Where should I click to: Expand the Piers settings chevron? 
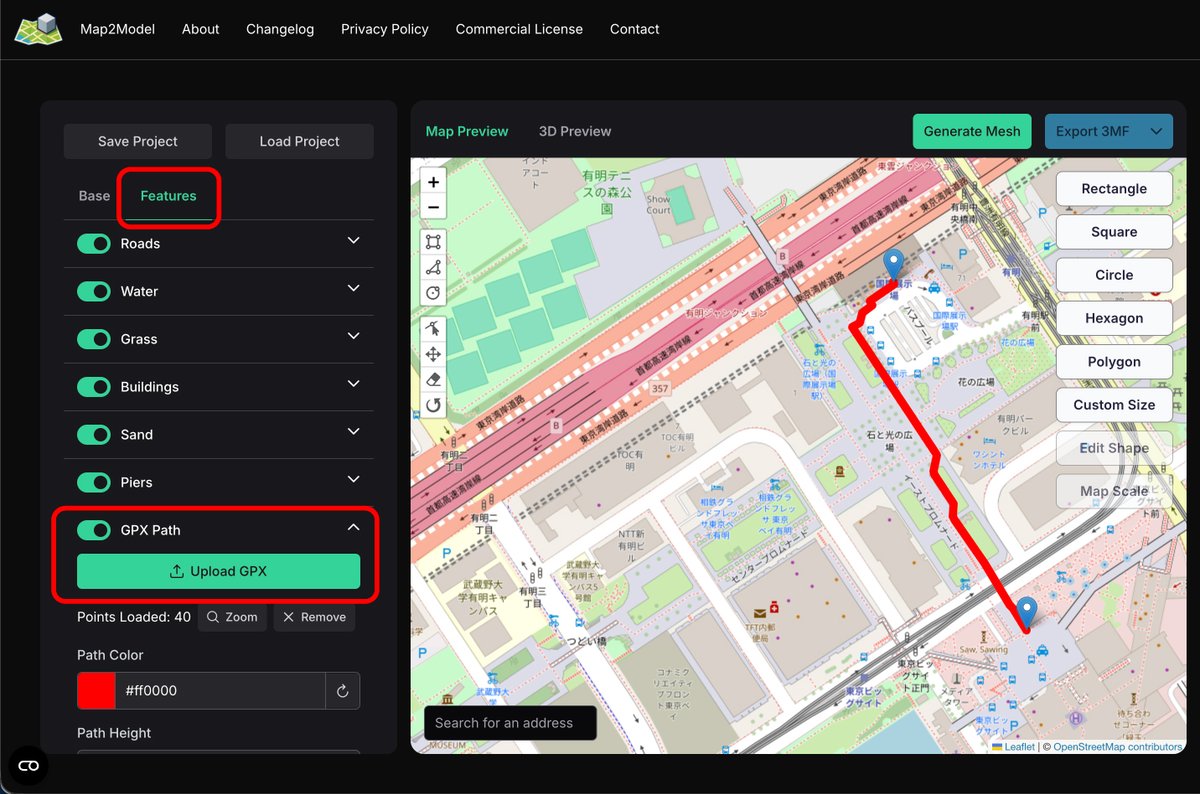353,479
